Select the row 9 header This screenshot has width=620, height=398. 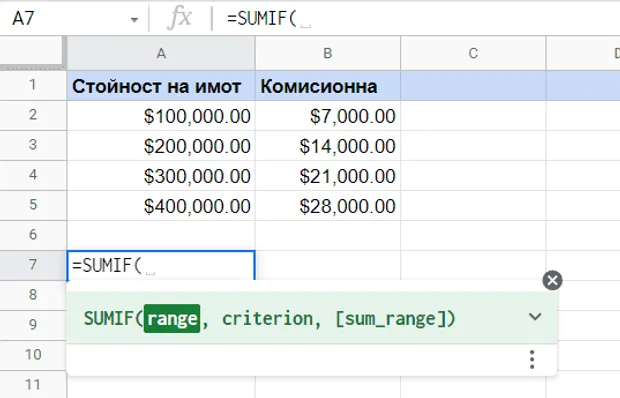(x=33, y=325)
